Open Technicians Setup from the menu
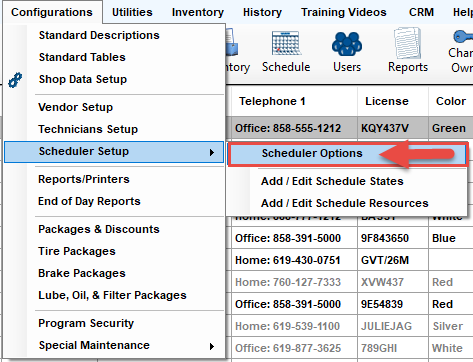Screen dimensions: 473x362 click(x=88, y=129)
